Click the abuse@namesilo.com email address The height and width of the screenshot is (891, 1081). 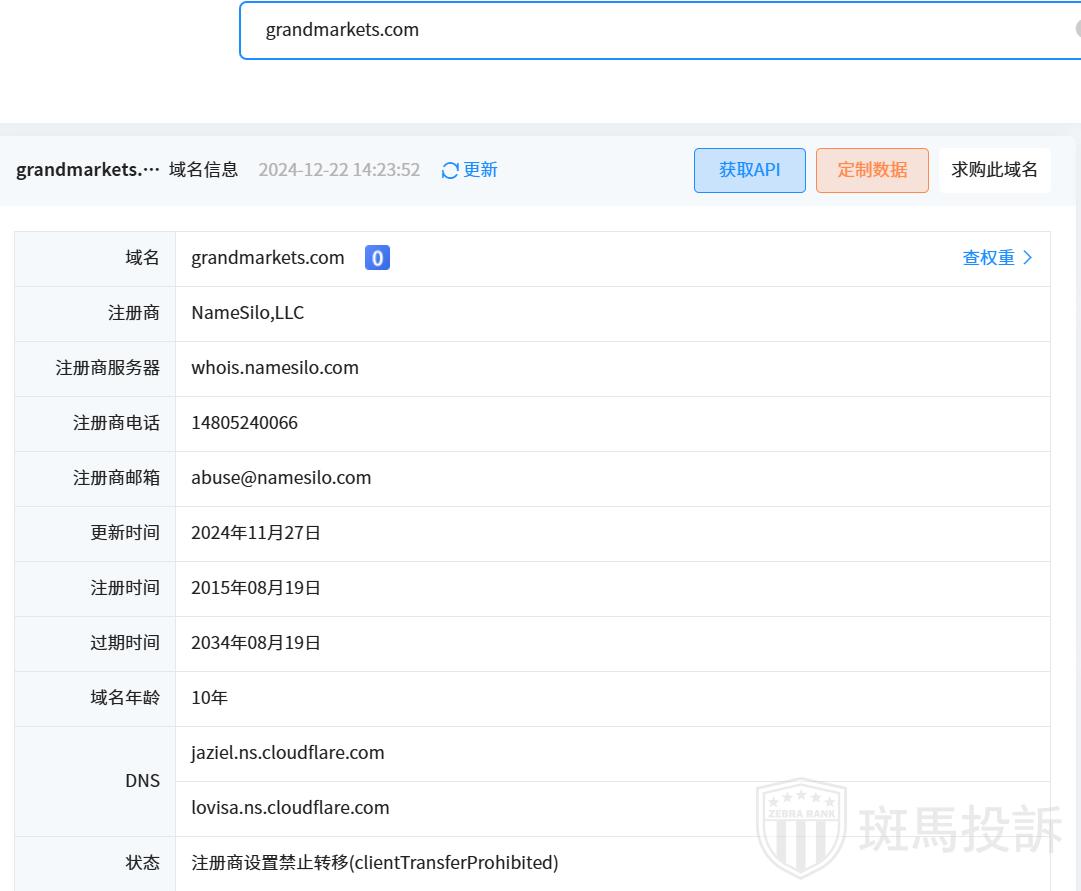pyautogui.click(x=281, y=478)
